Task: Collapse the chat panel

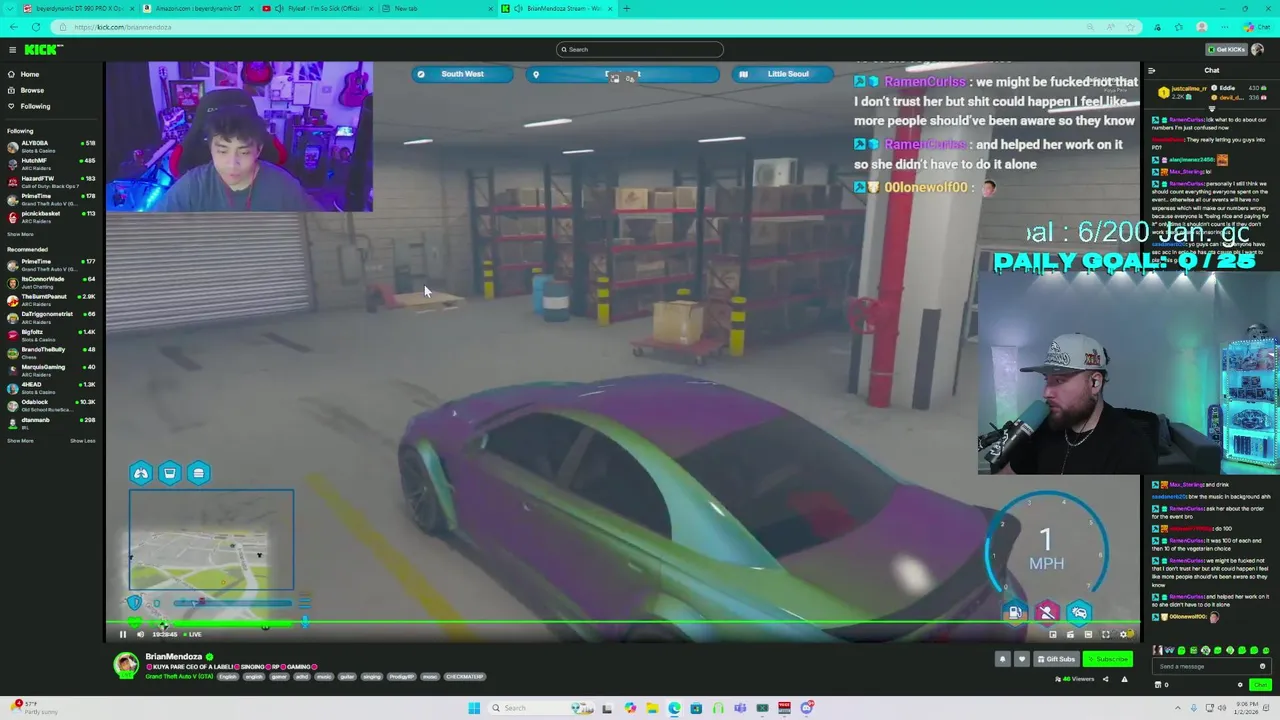Action: click(1152, 70)
